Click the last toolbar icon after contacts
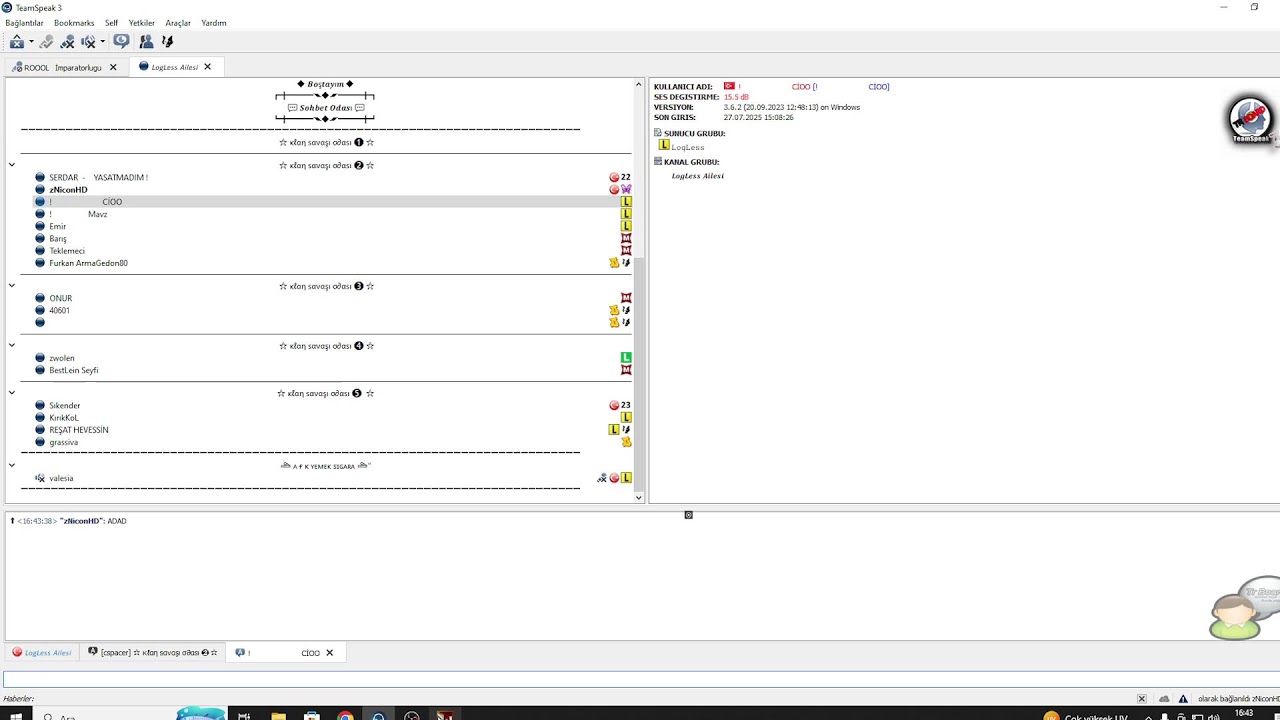This screenshot has width=1280, height=720. point(167,41)
